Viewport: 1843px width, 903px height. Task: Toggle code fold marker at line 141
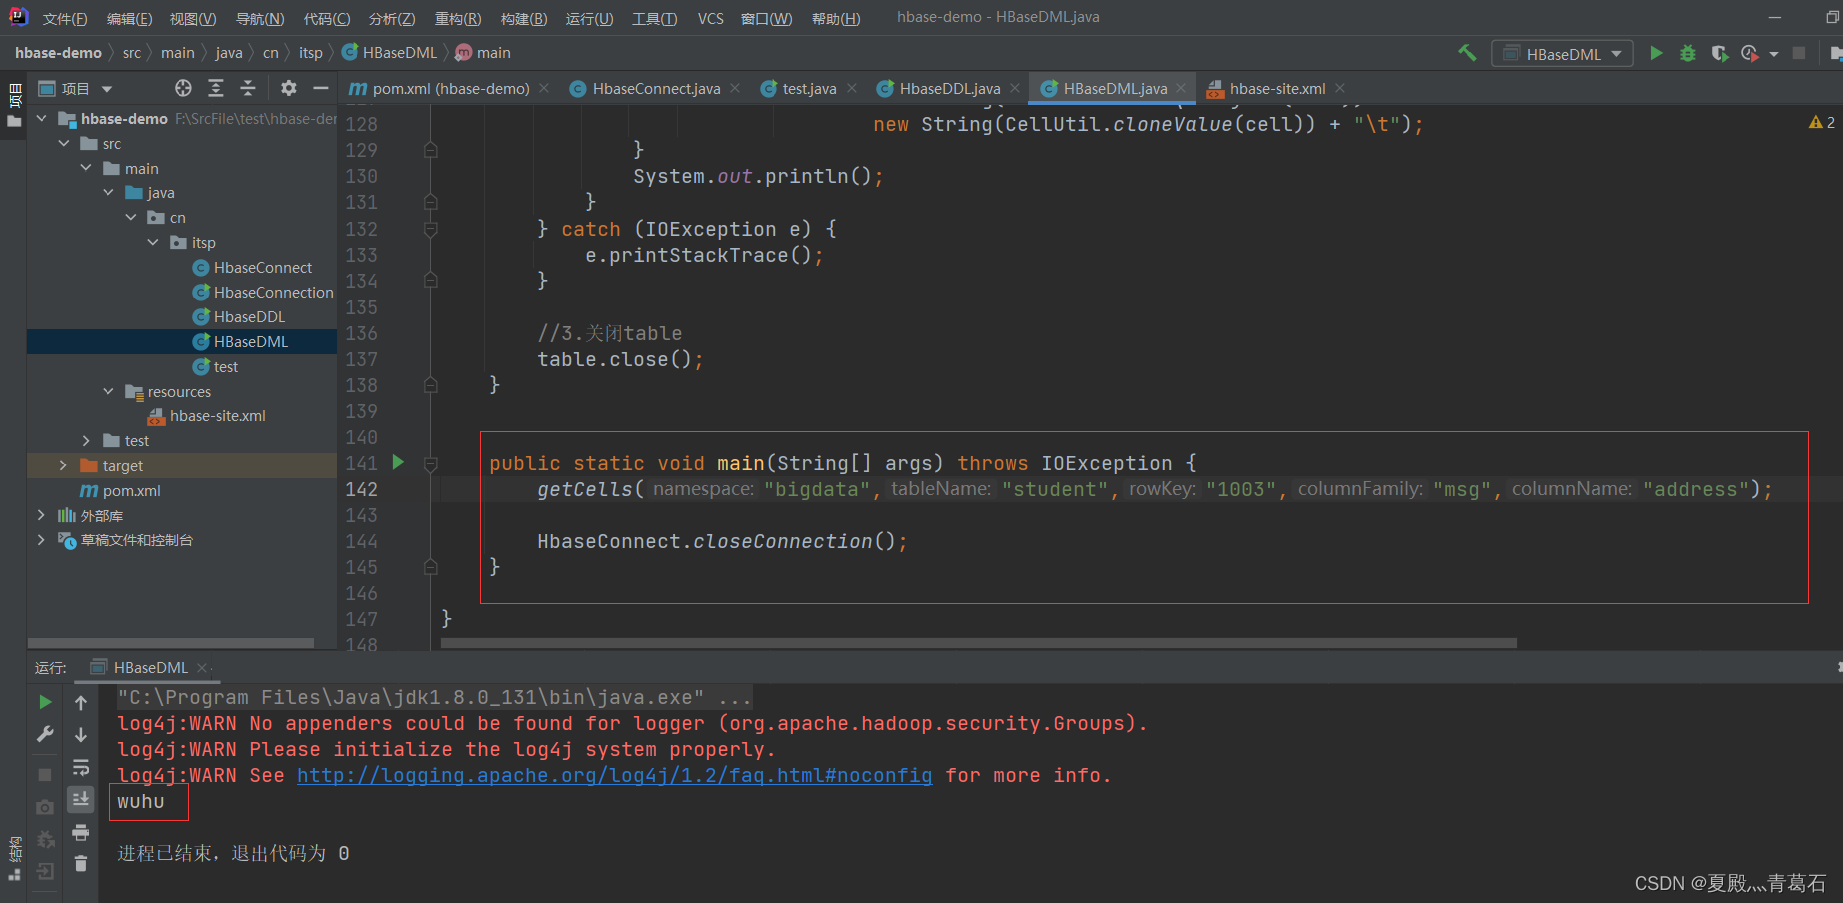point(431,463)
